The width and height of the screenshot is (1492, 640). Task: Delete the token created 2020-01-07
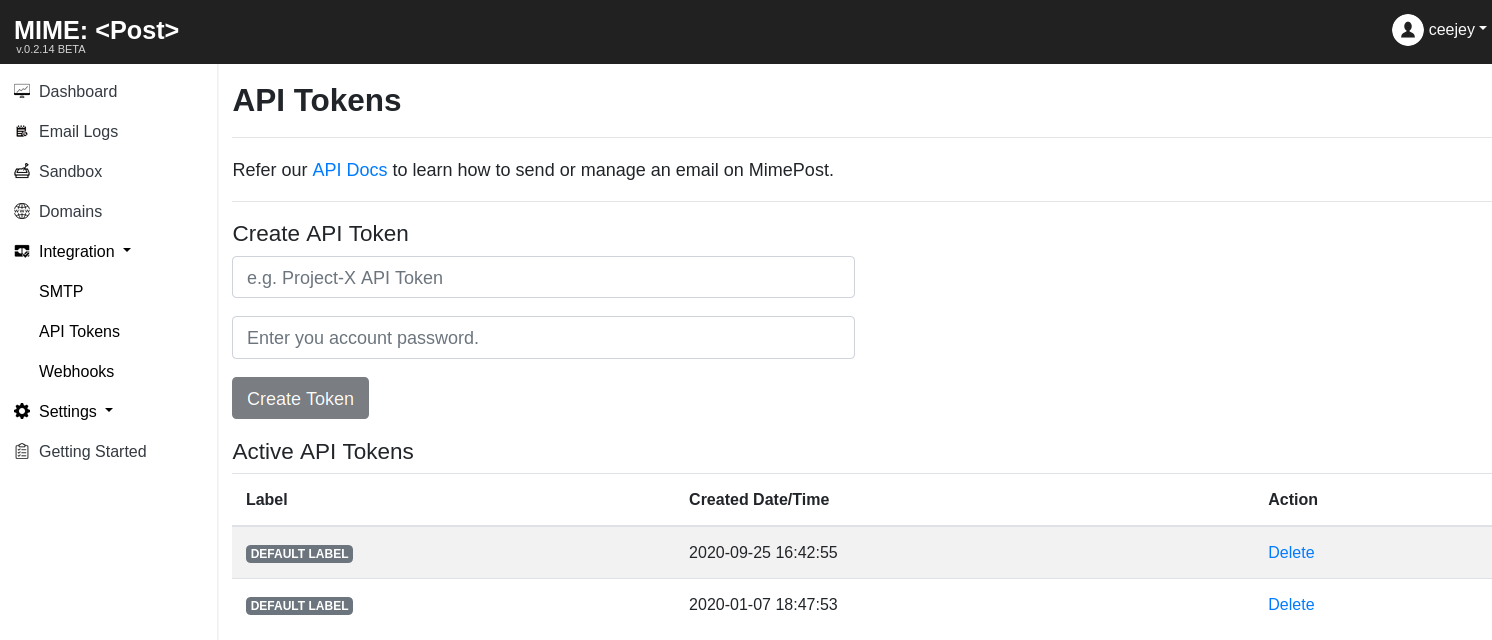tap(1291, 604)
